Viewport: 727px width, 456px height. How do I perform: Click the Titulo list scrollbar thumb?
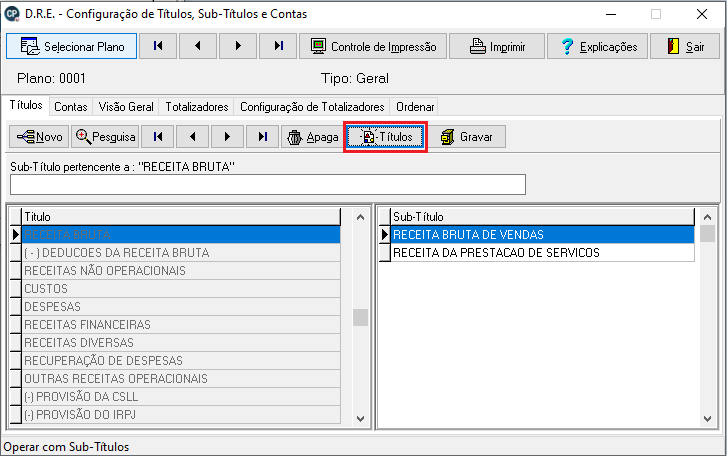tap(360, 317)
